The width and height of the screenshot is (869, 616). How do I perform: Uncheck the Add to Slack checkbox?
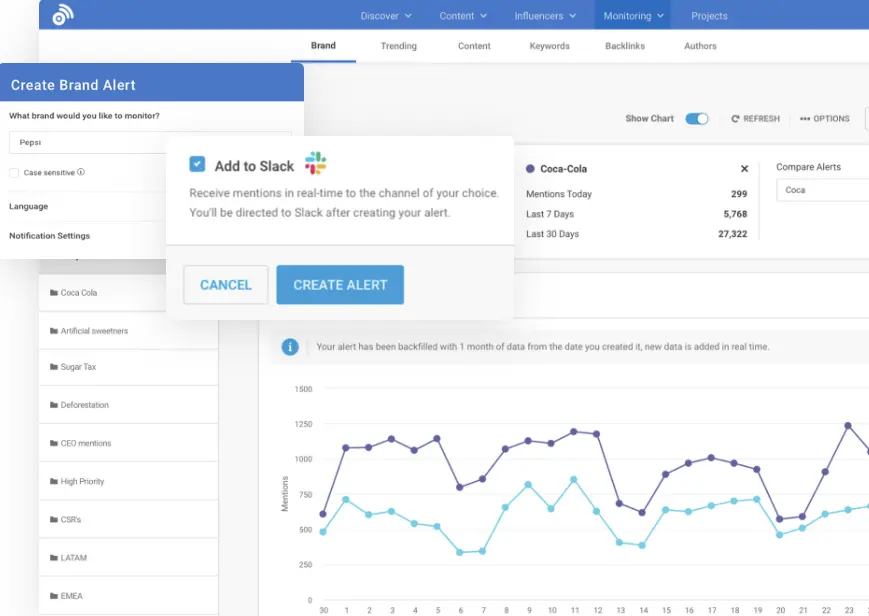pos(196,162)
